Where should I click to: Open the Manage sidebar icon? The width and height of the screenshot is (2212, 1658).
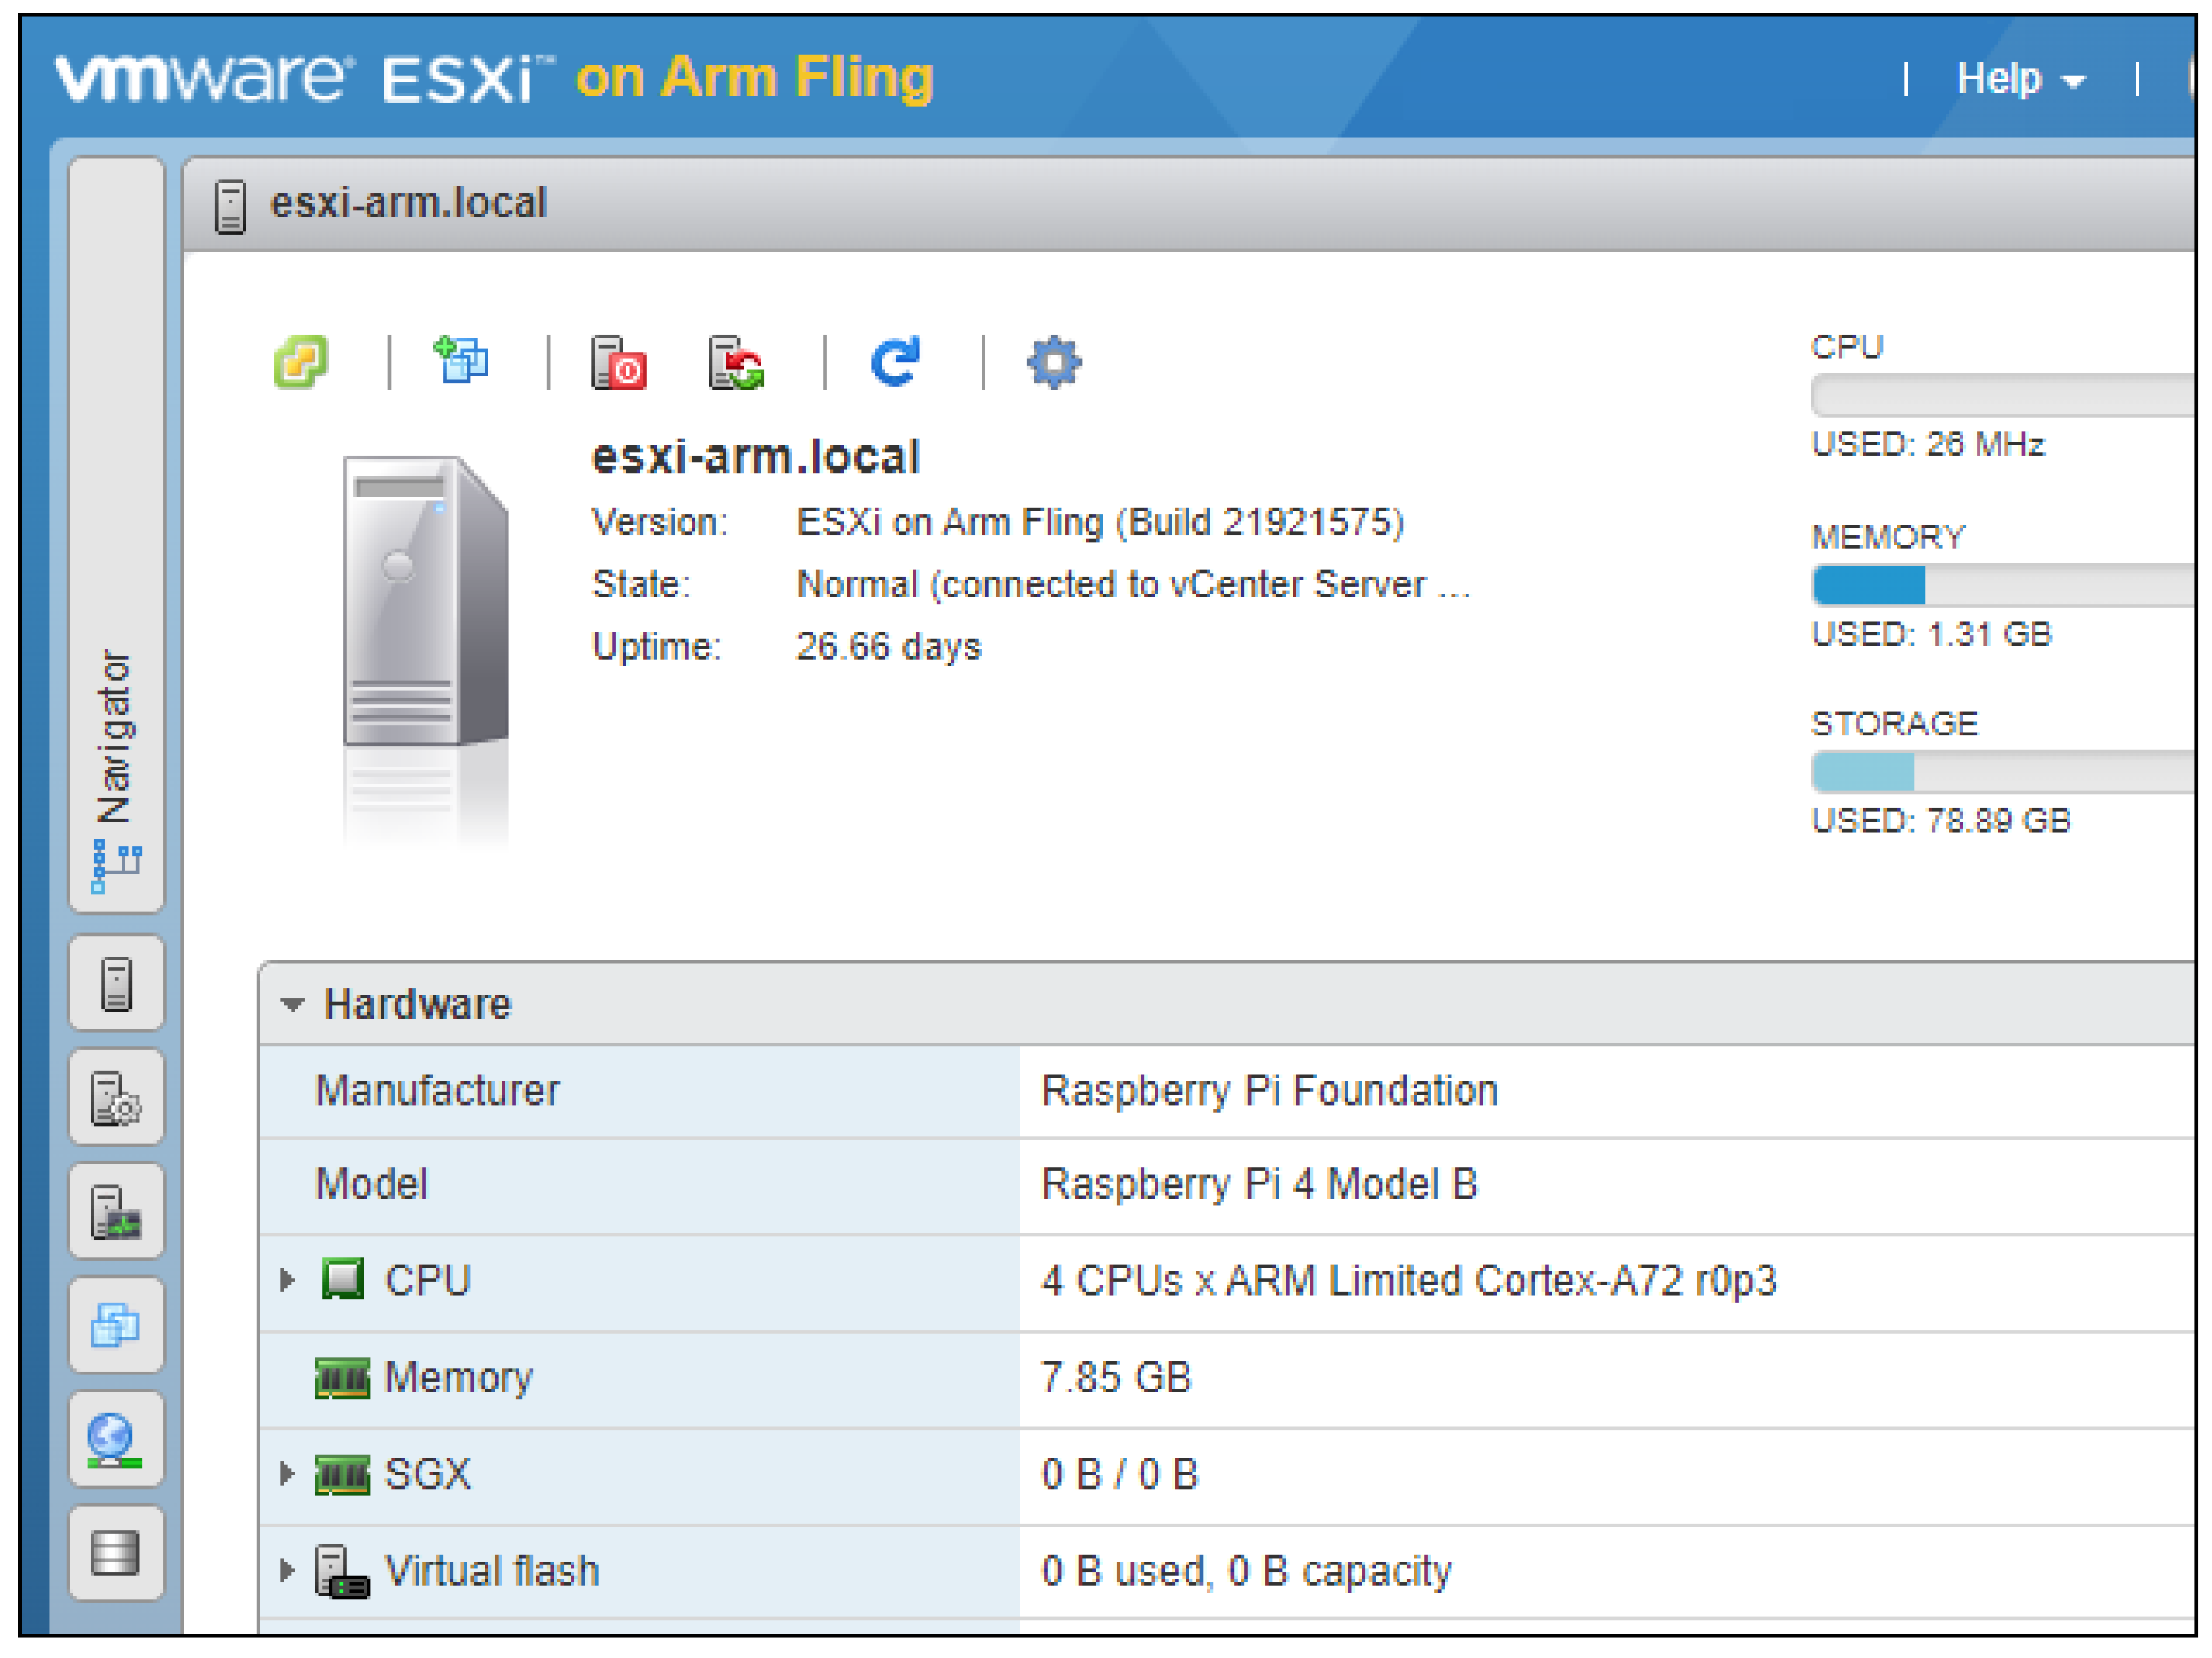click(116, 1098)
